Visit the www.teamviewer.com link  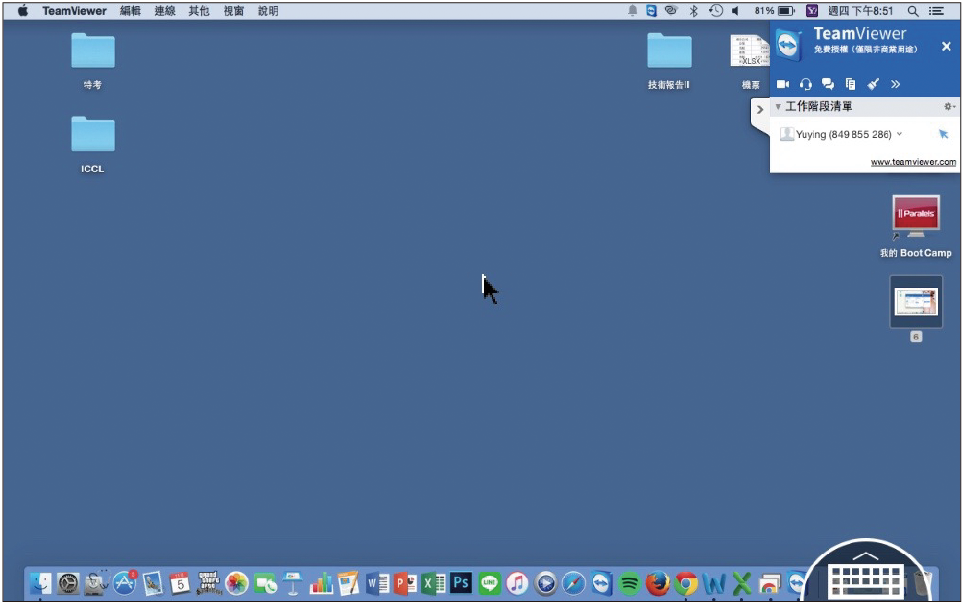pos(913,162)
